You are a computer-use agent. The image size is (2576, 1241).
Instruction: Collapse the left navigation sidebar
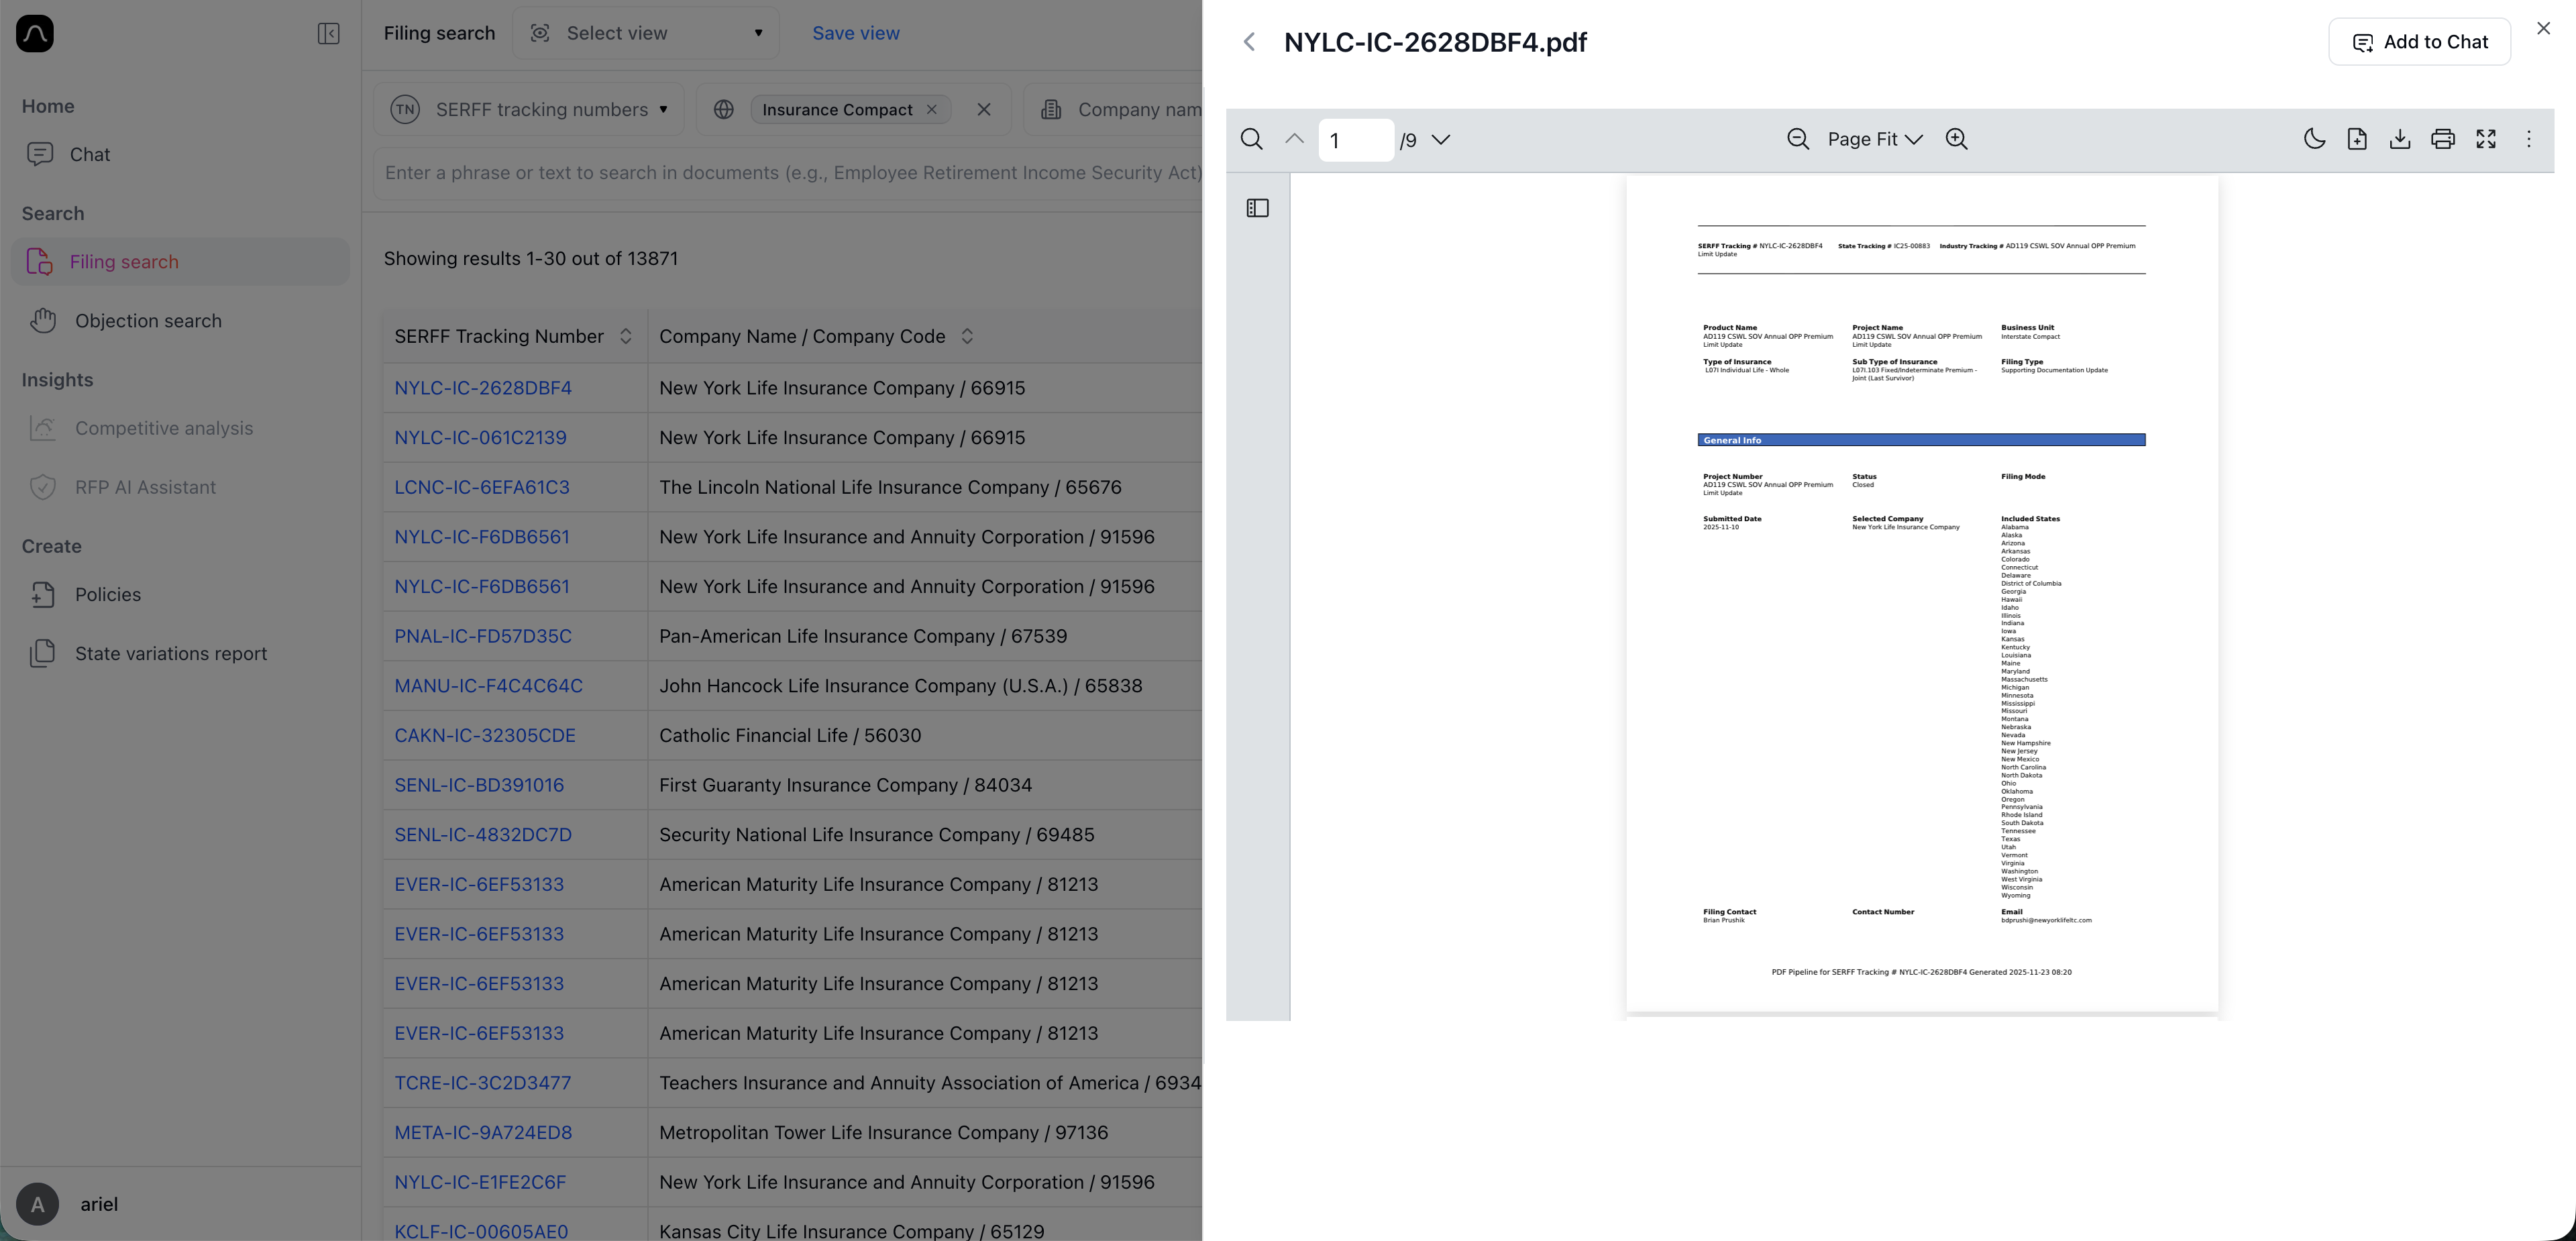point(328,33)
